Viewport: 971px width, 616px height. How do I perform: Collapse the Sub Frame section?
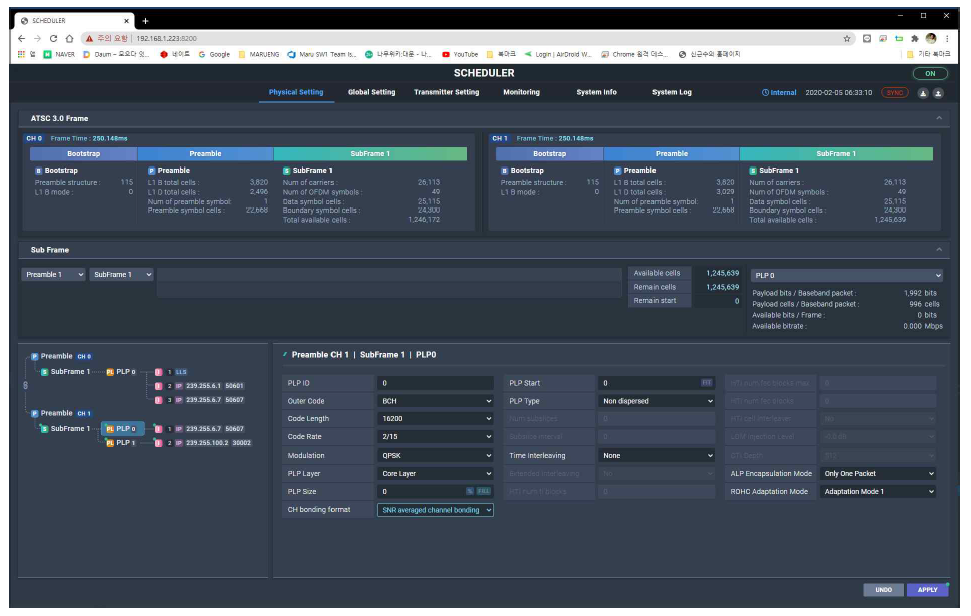tap(939, 250)
